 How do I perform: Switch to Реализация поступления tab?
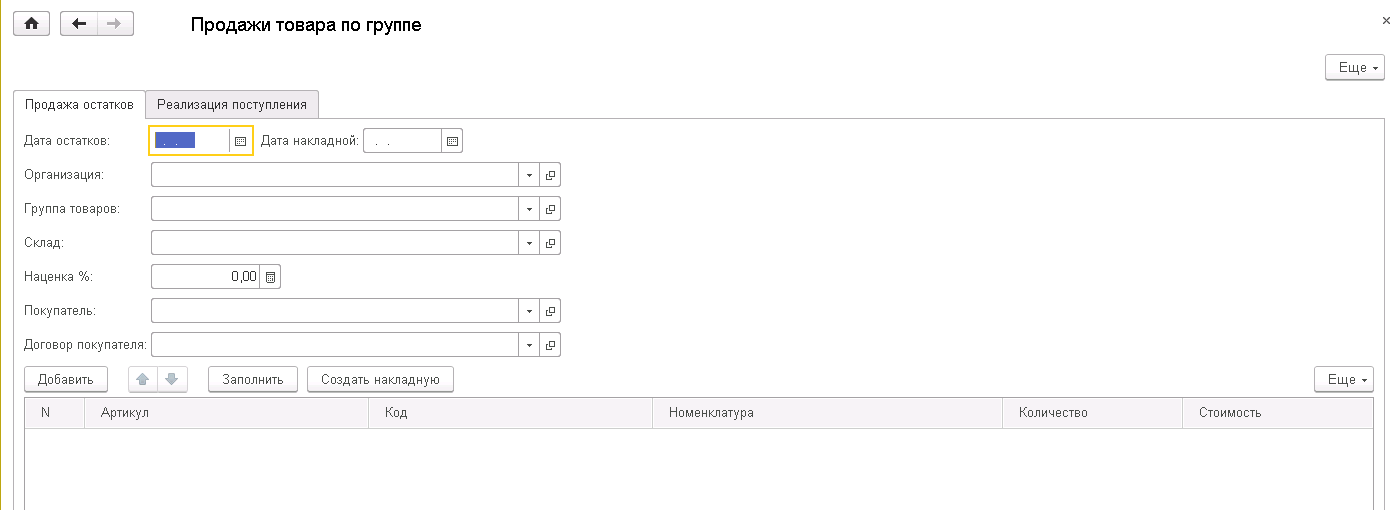[x=232, y=104]
